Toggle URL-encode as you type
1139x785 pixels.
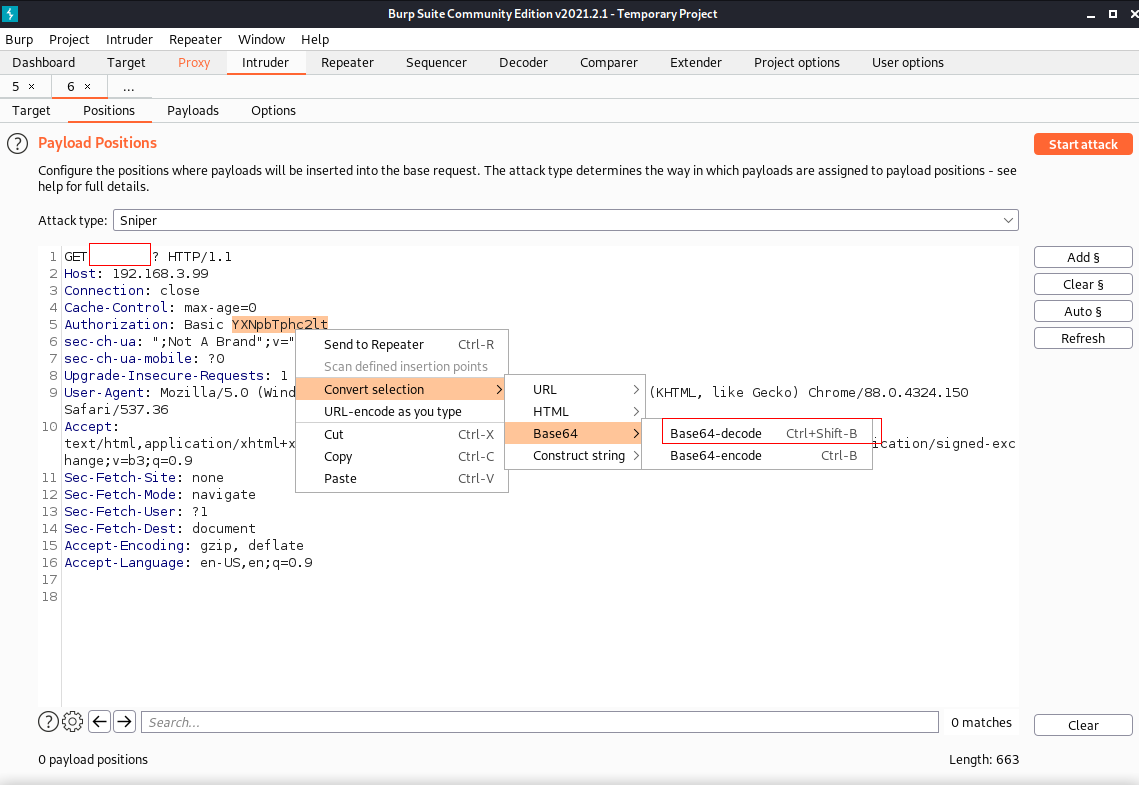(x=402, y=412)
